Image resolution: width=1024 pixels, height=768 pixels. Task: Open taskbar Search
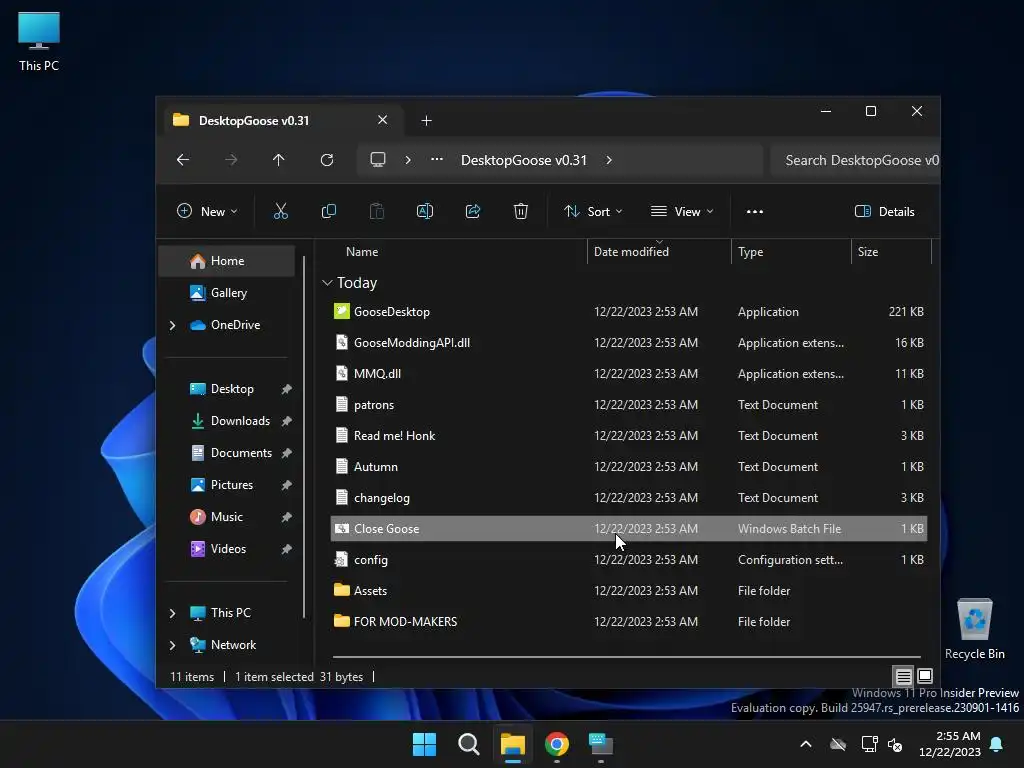[468, 744]
